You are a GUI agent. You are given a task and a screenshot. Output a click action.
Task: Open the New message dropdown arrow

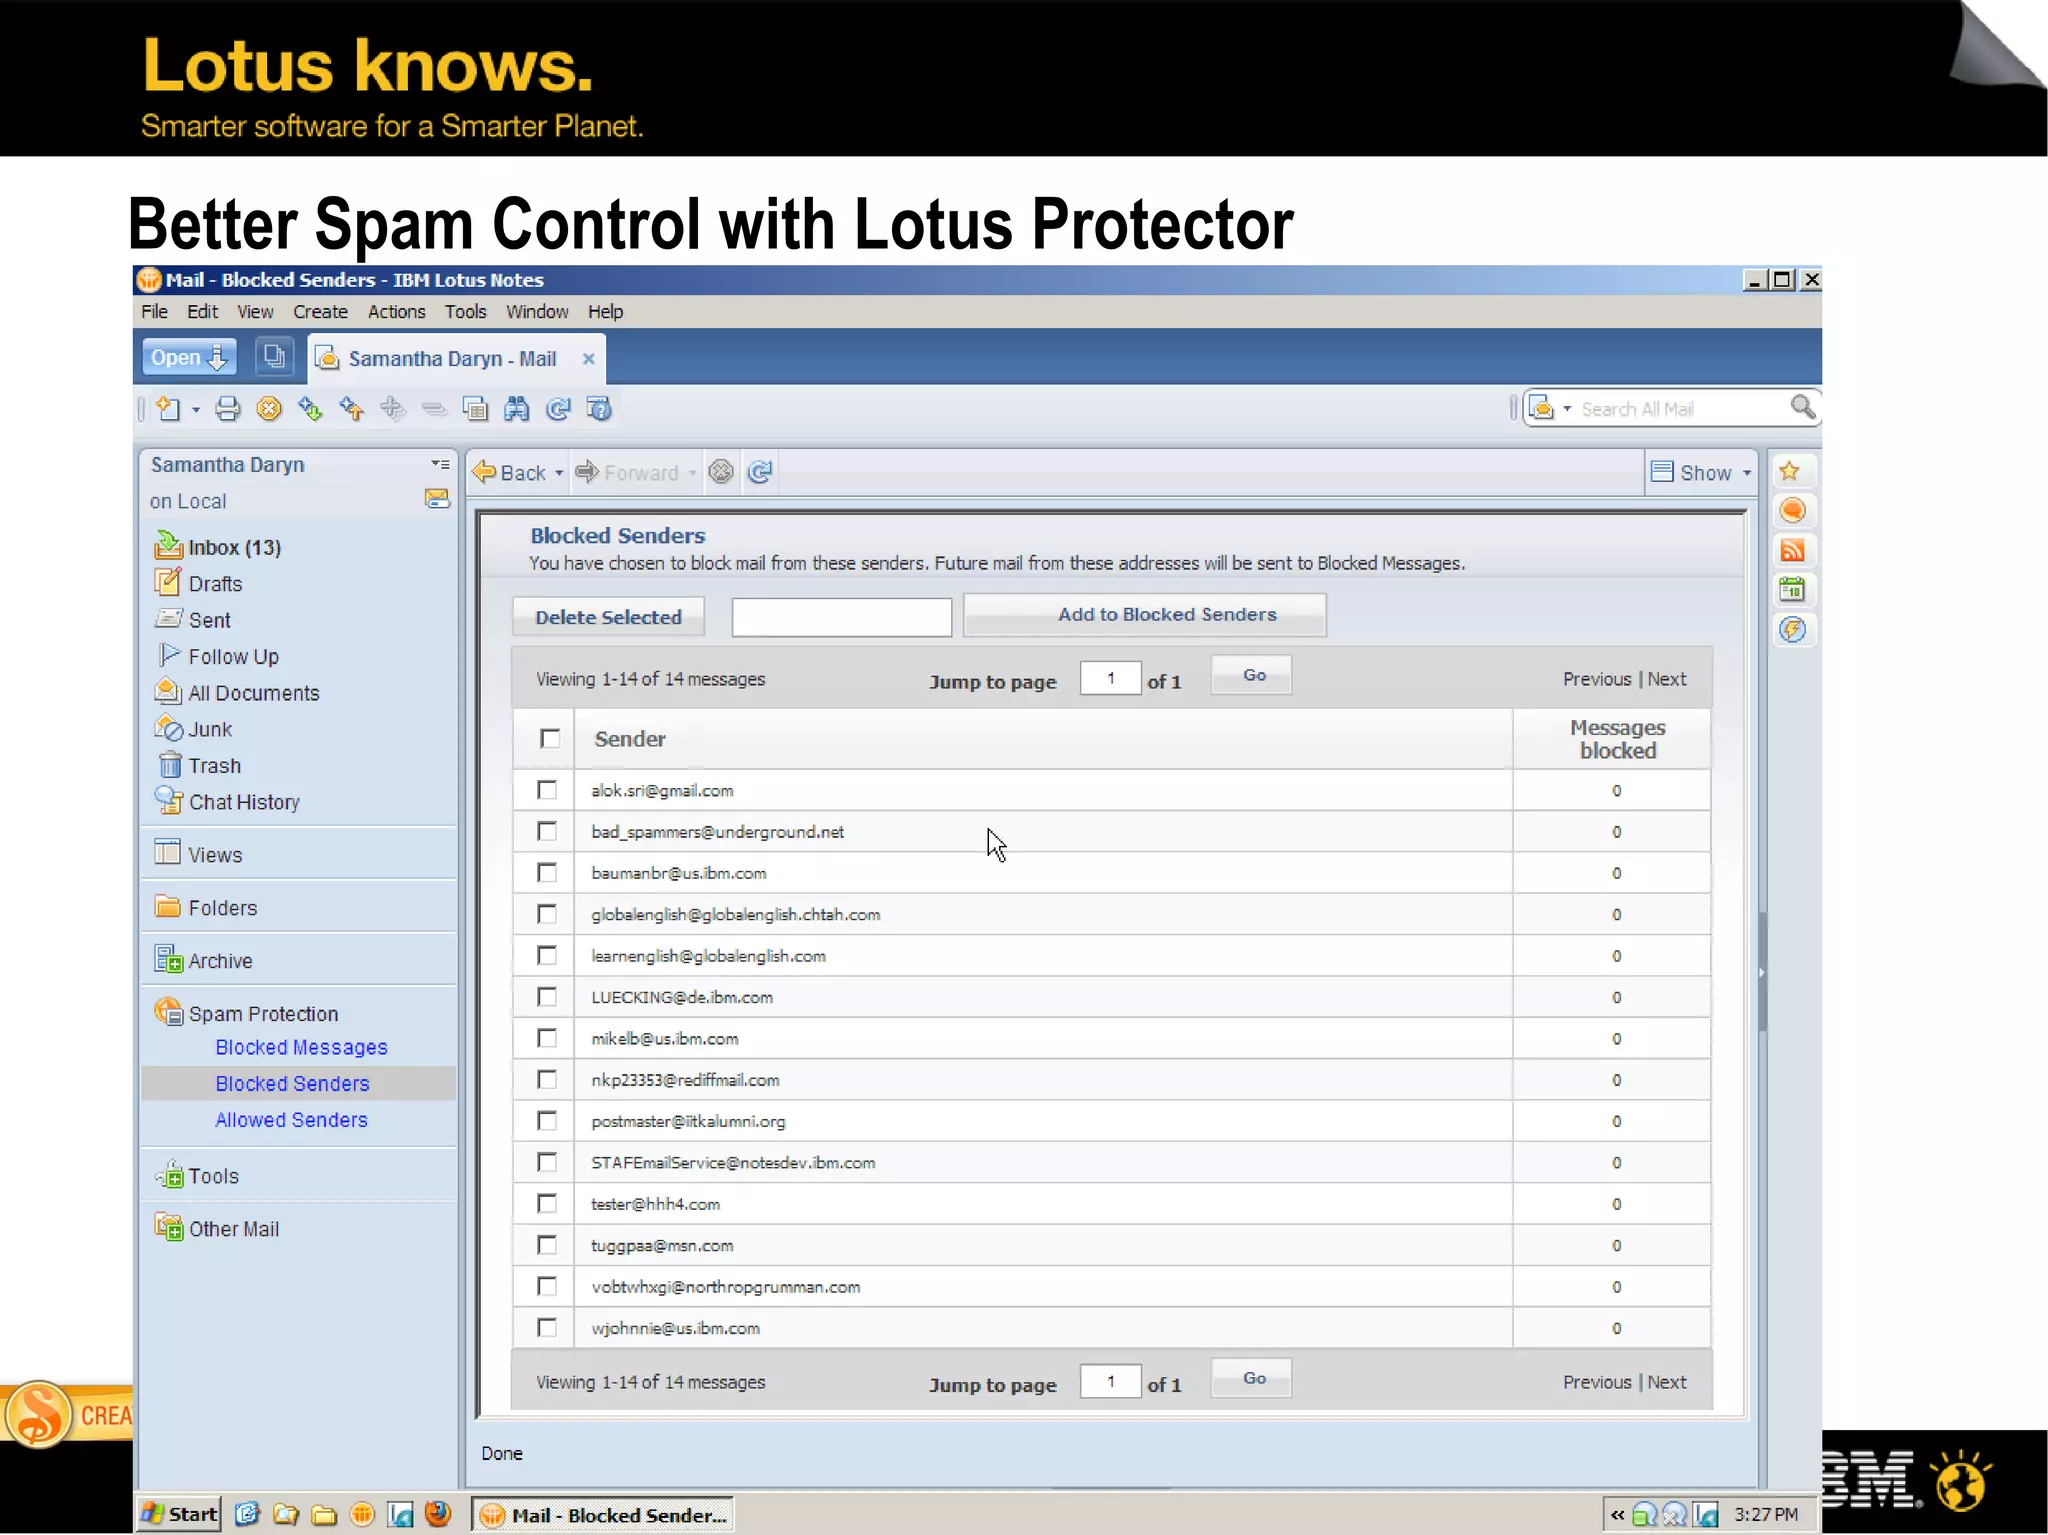click(196, 410)
